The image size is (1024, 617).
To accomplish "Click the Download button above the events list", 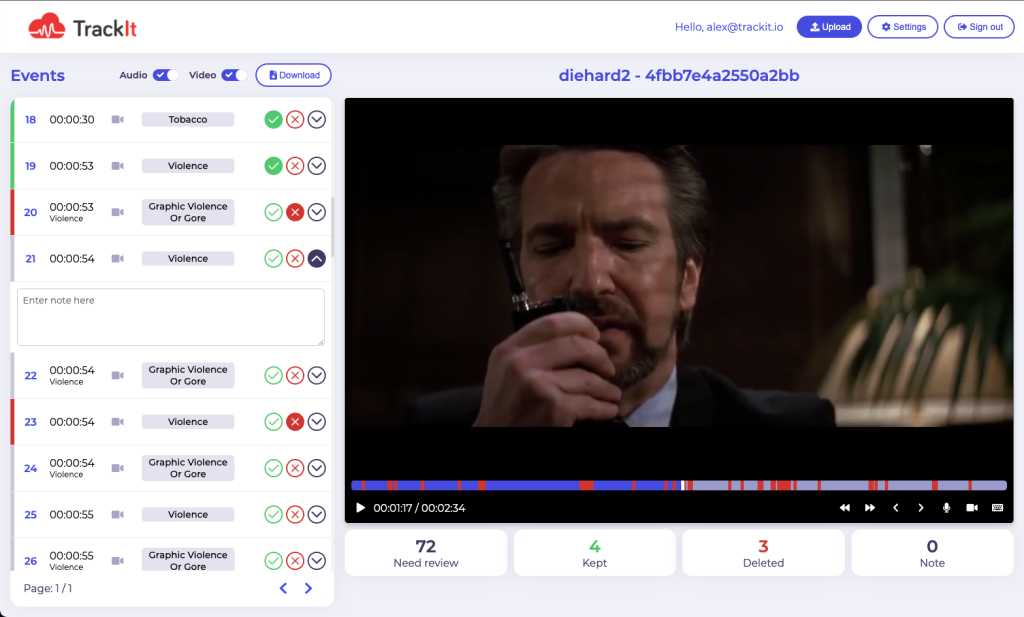I will 293,75.
